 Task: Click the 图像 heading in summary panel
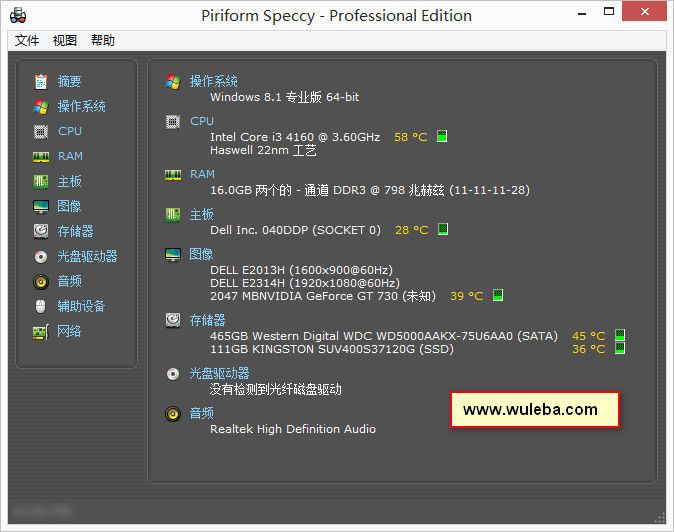pyautogui.click(x=201, y=254)
